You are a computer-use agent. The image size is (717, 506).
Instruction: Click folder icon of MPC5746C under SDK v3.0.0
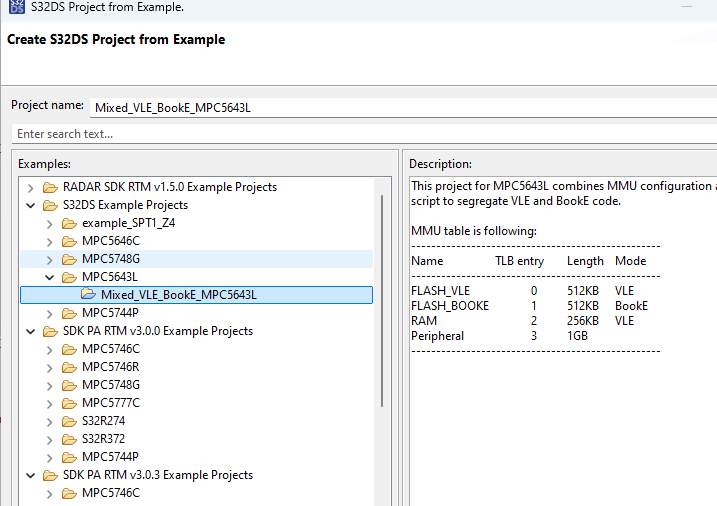tap(69, 349)
